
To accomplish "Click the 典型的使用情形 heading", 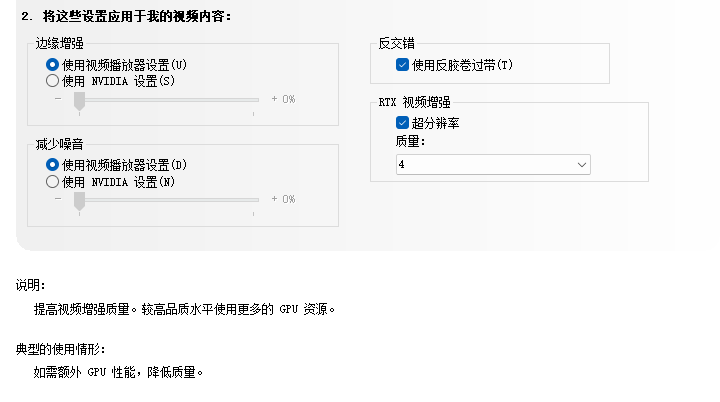I will pyautogui.click(x=60, y=348).
